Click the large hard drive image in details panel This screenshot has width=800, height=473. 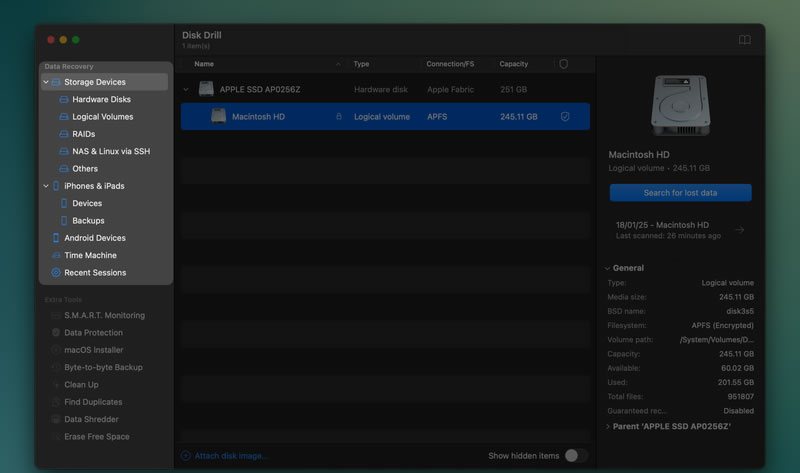pyautogui.click(x=680, y=106)
